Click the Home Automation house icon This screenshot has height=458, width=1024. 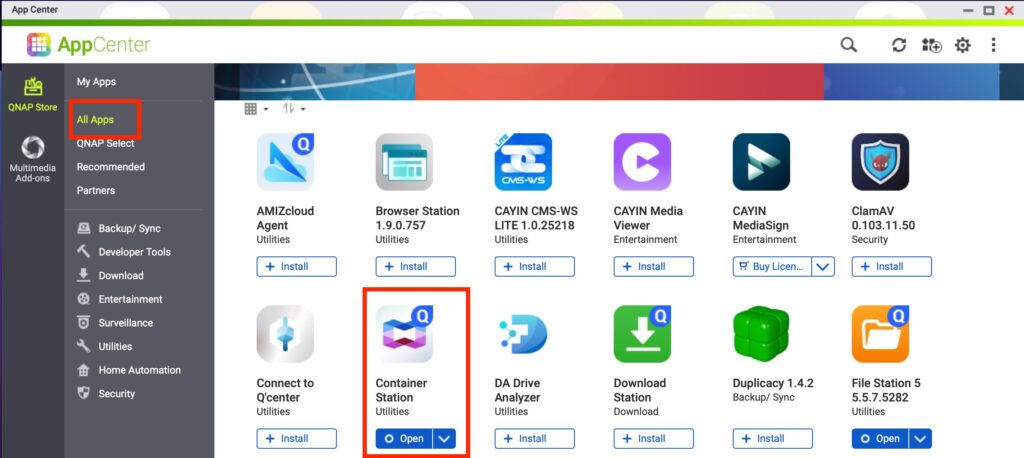coord(84,370)
